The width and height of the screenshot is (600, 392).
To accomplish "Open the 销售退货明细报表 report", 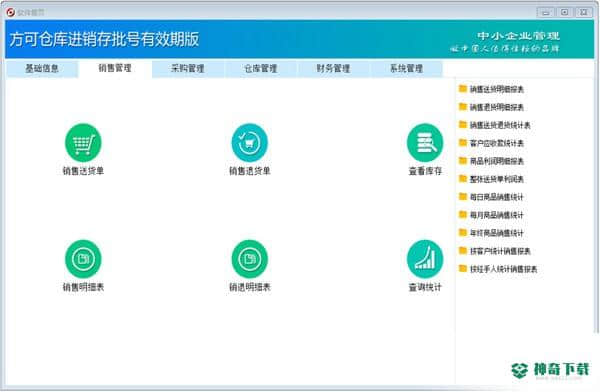I will pos(496,107).
